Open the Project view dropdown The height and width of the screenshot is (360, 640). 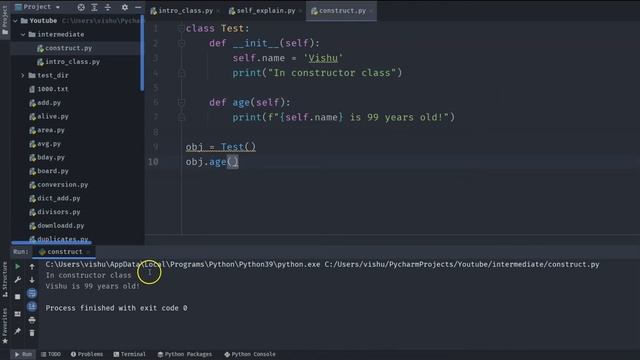click(38, 7)
